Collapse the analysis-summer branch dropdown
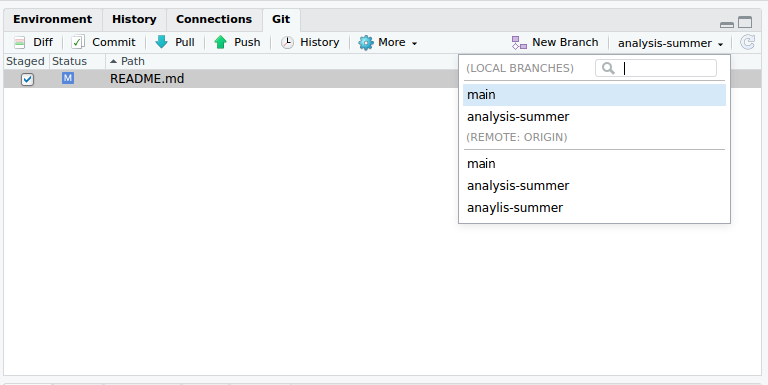Viewport: 768px width, 385px height. (x=670, y=43)
